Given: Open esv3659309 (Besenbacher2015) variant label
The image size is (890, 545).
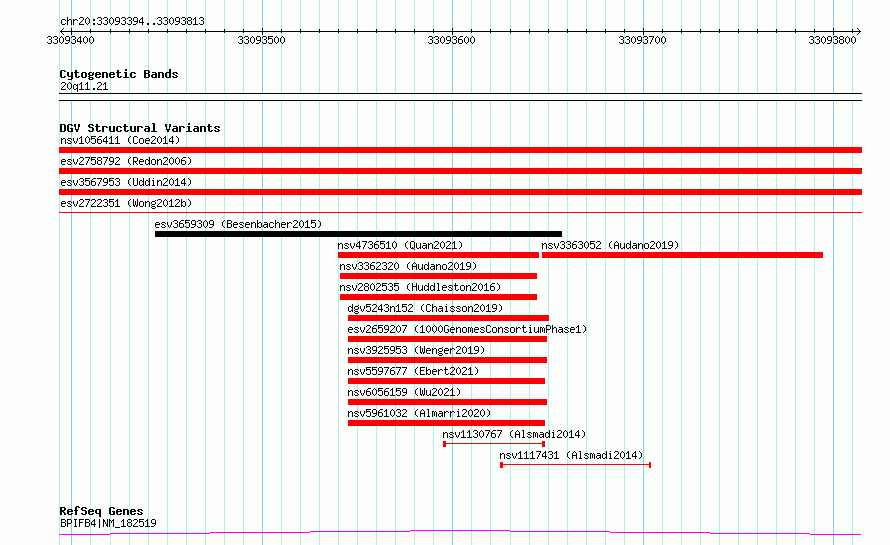Looking at the screenshot, I should (x=238, y=224).
